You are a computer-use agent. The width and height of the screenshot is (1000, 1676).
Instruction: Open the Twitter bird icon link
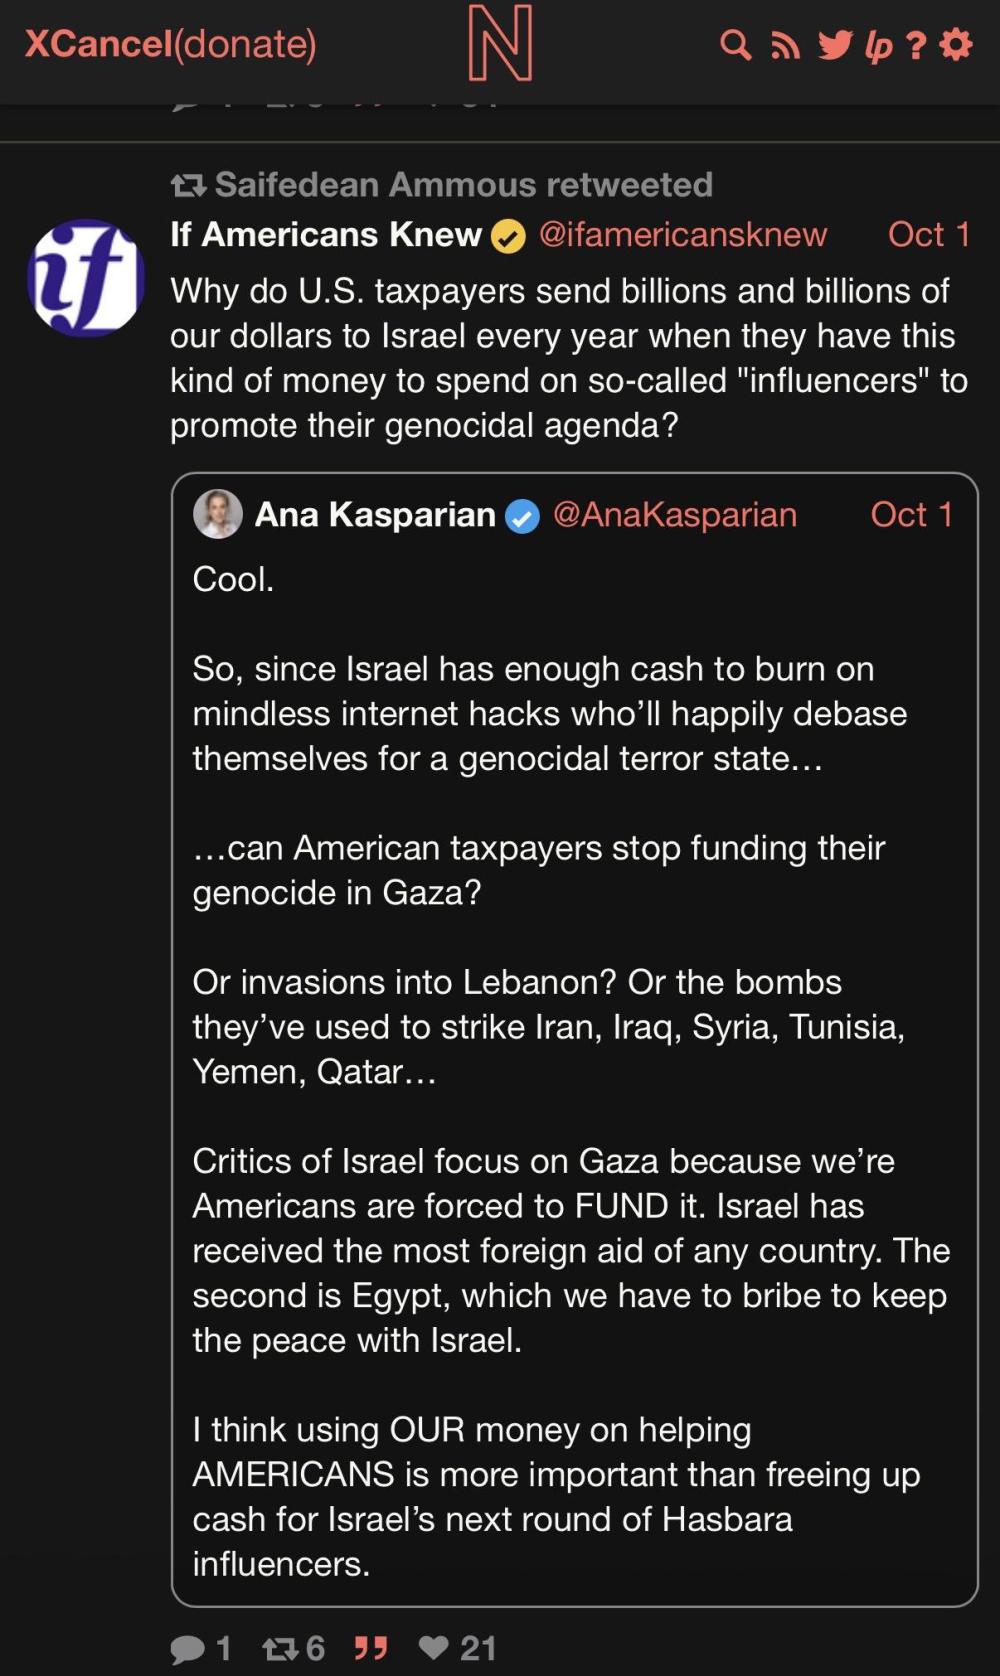pyautogui.click(x=835, y=45)
